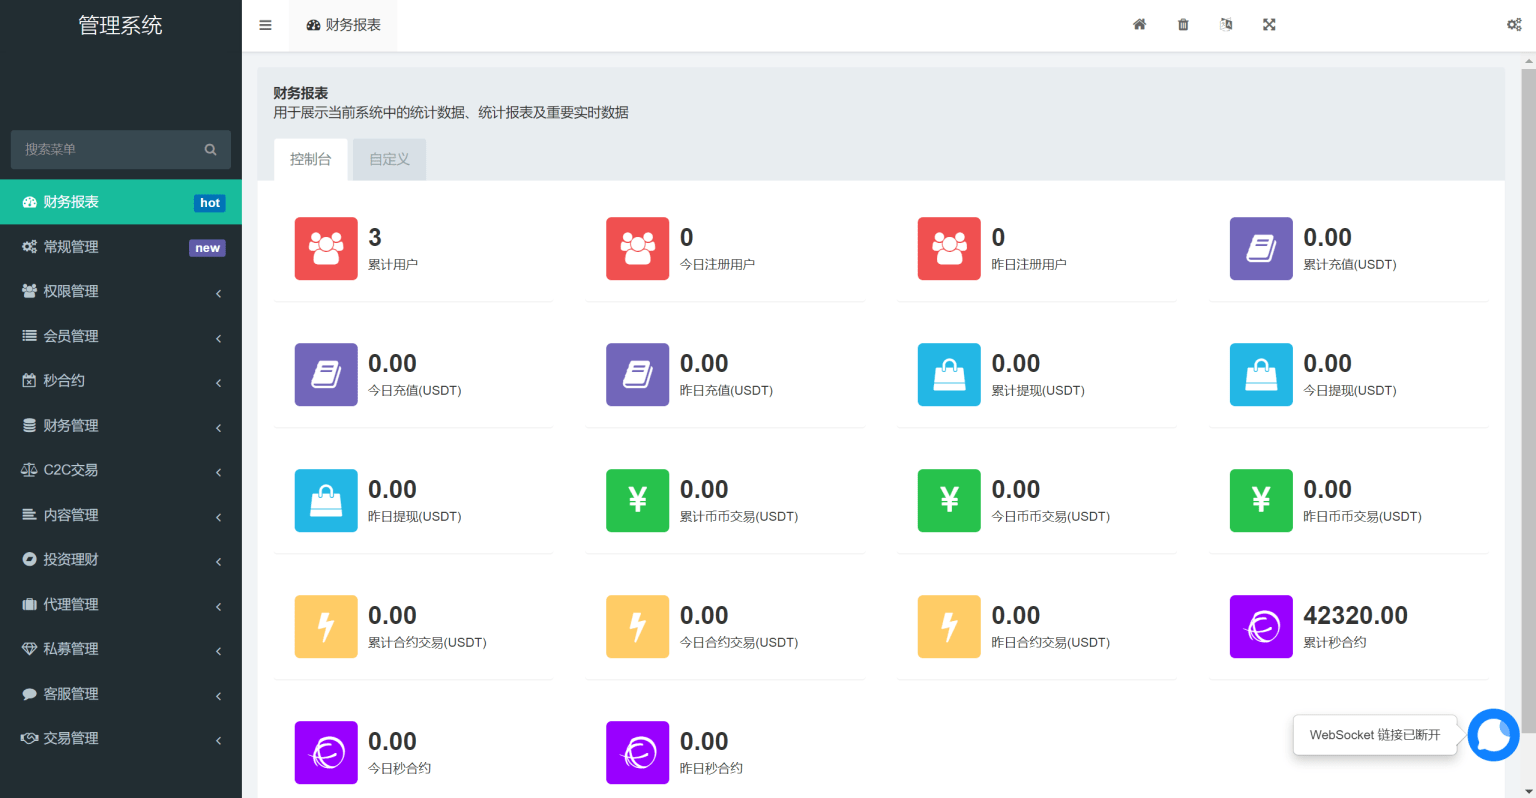Expand the 投资理财 menu chevron
Image resolution: width=1536 pixels, height=798 pixels.
(218, 561)
